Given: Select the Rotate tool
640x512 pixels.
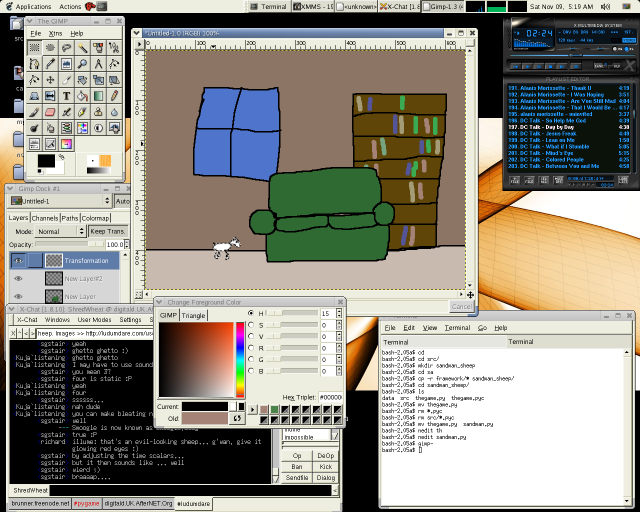Looking at the screenshot, I should coord(82,80).
